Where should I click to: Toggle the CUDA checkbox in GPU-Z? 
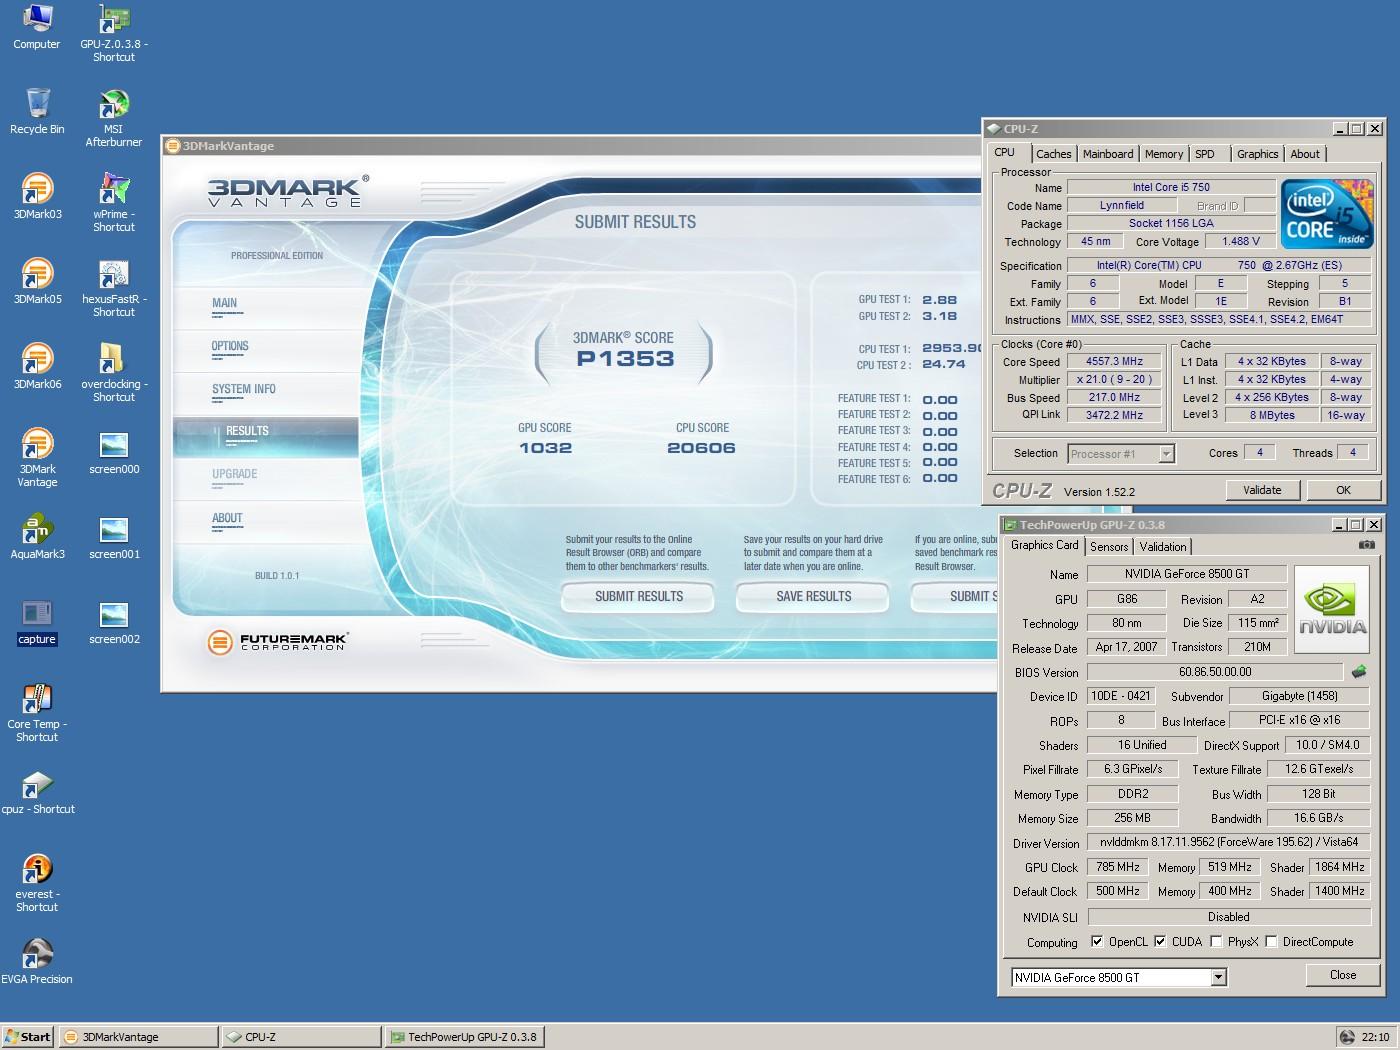[1160, 941]
